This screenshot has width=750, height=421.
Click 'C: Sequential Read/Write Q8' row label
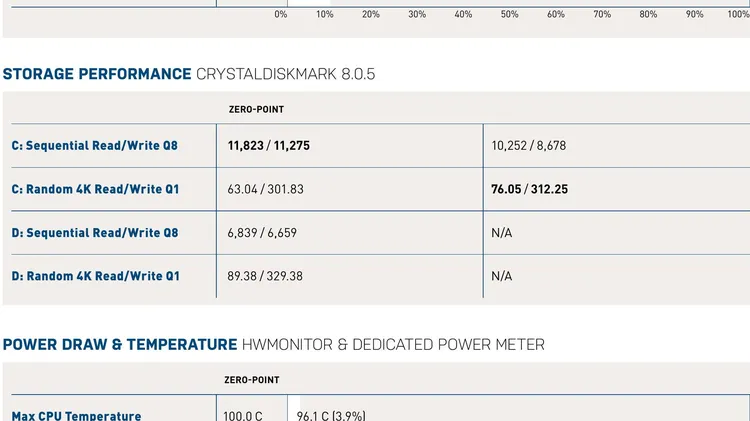click(95, 145)
